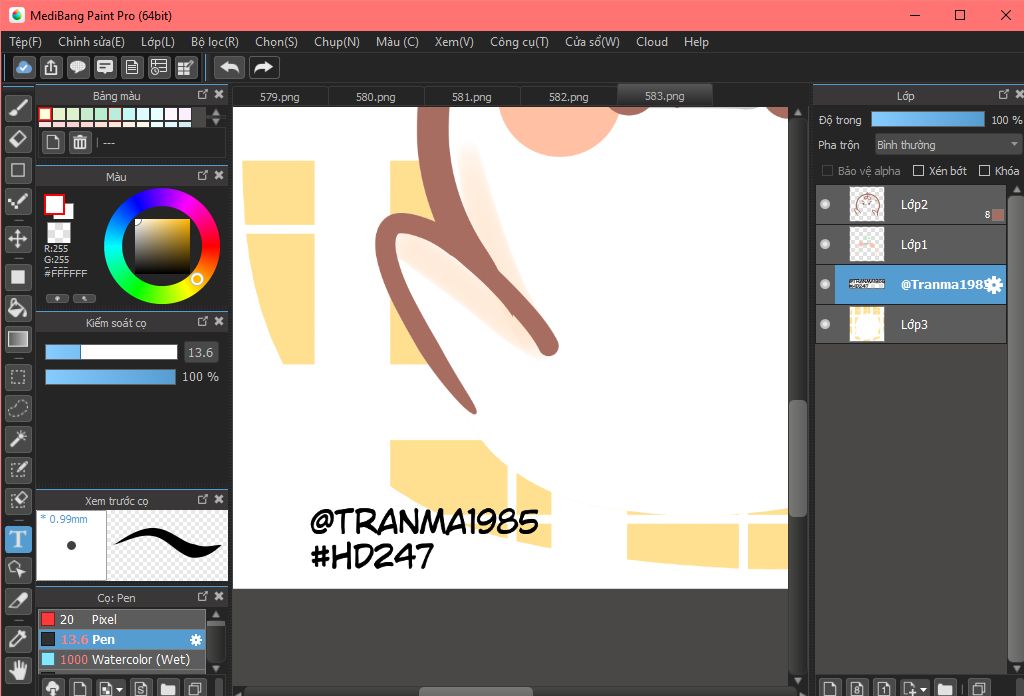
Task: Click the export upload icon in toolbar
Action: [x=51, y=67]
